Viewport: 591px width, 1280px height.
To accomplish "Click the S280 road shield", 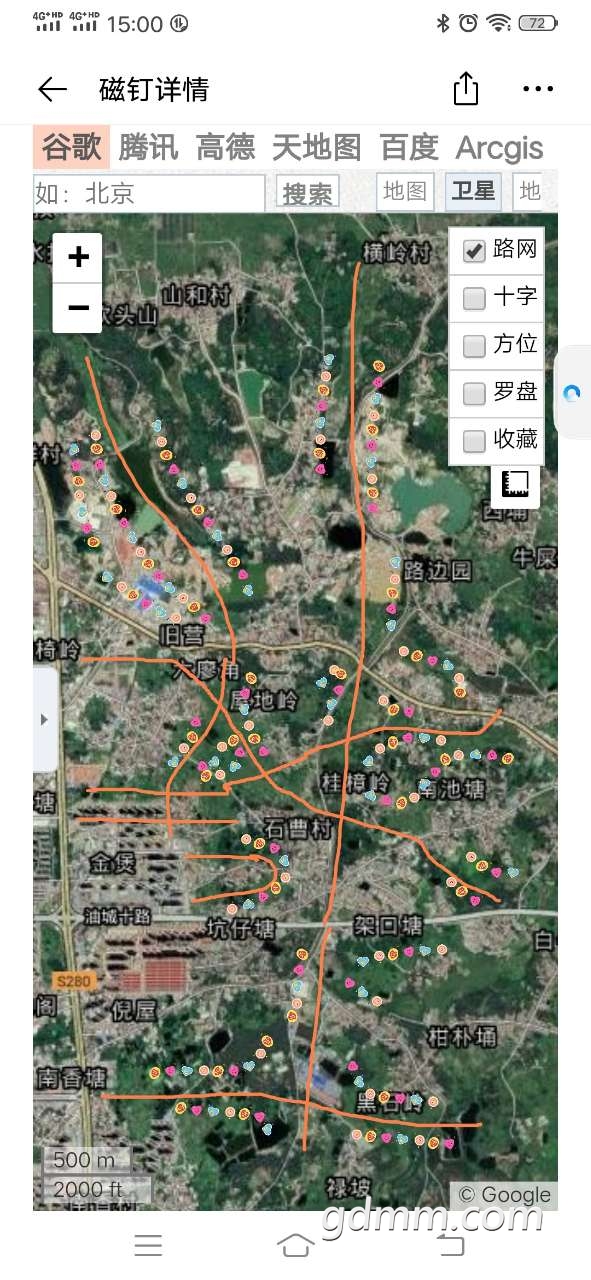I will pyautogui.click(x=73, y=981).
